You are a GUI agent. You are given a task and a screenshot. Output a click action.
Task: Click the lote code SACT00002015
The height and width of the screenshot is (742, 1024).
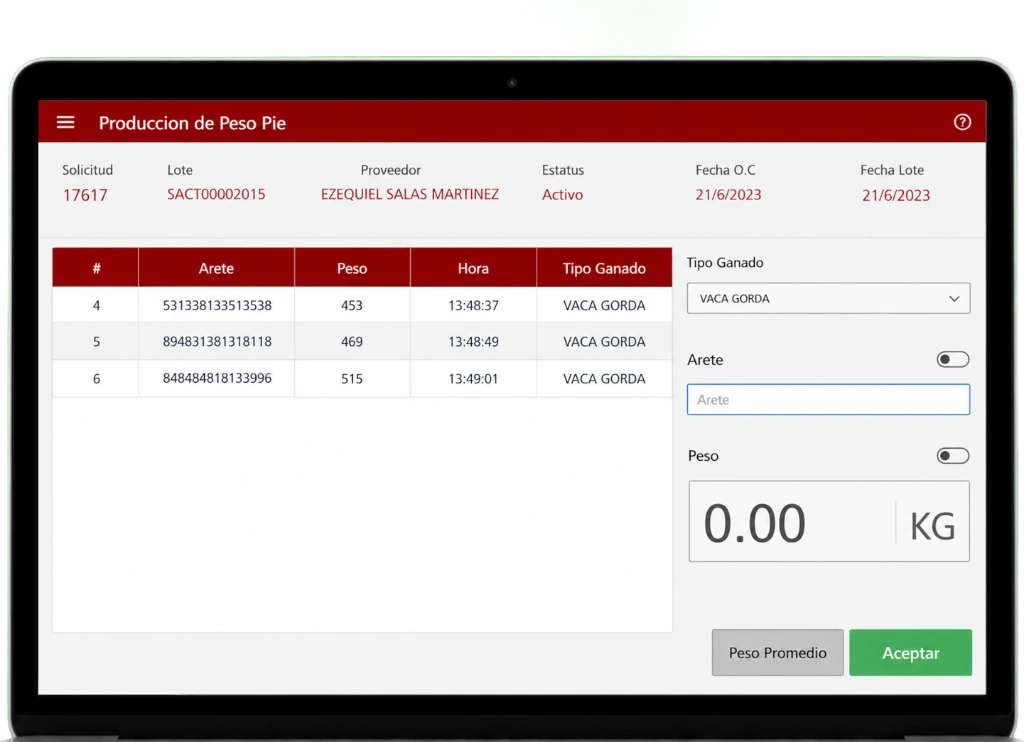coord(216,194)
